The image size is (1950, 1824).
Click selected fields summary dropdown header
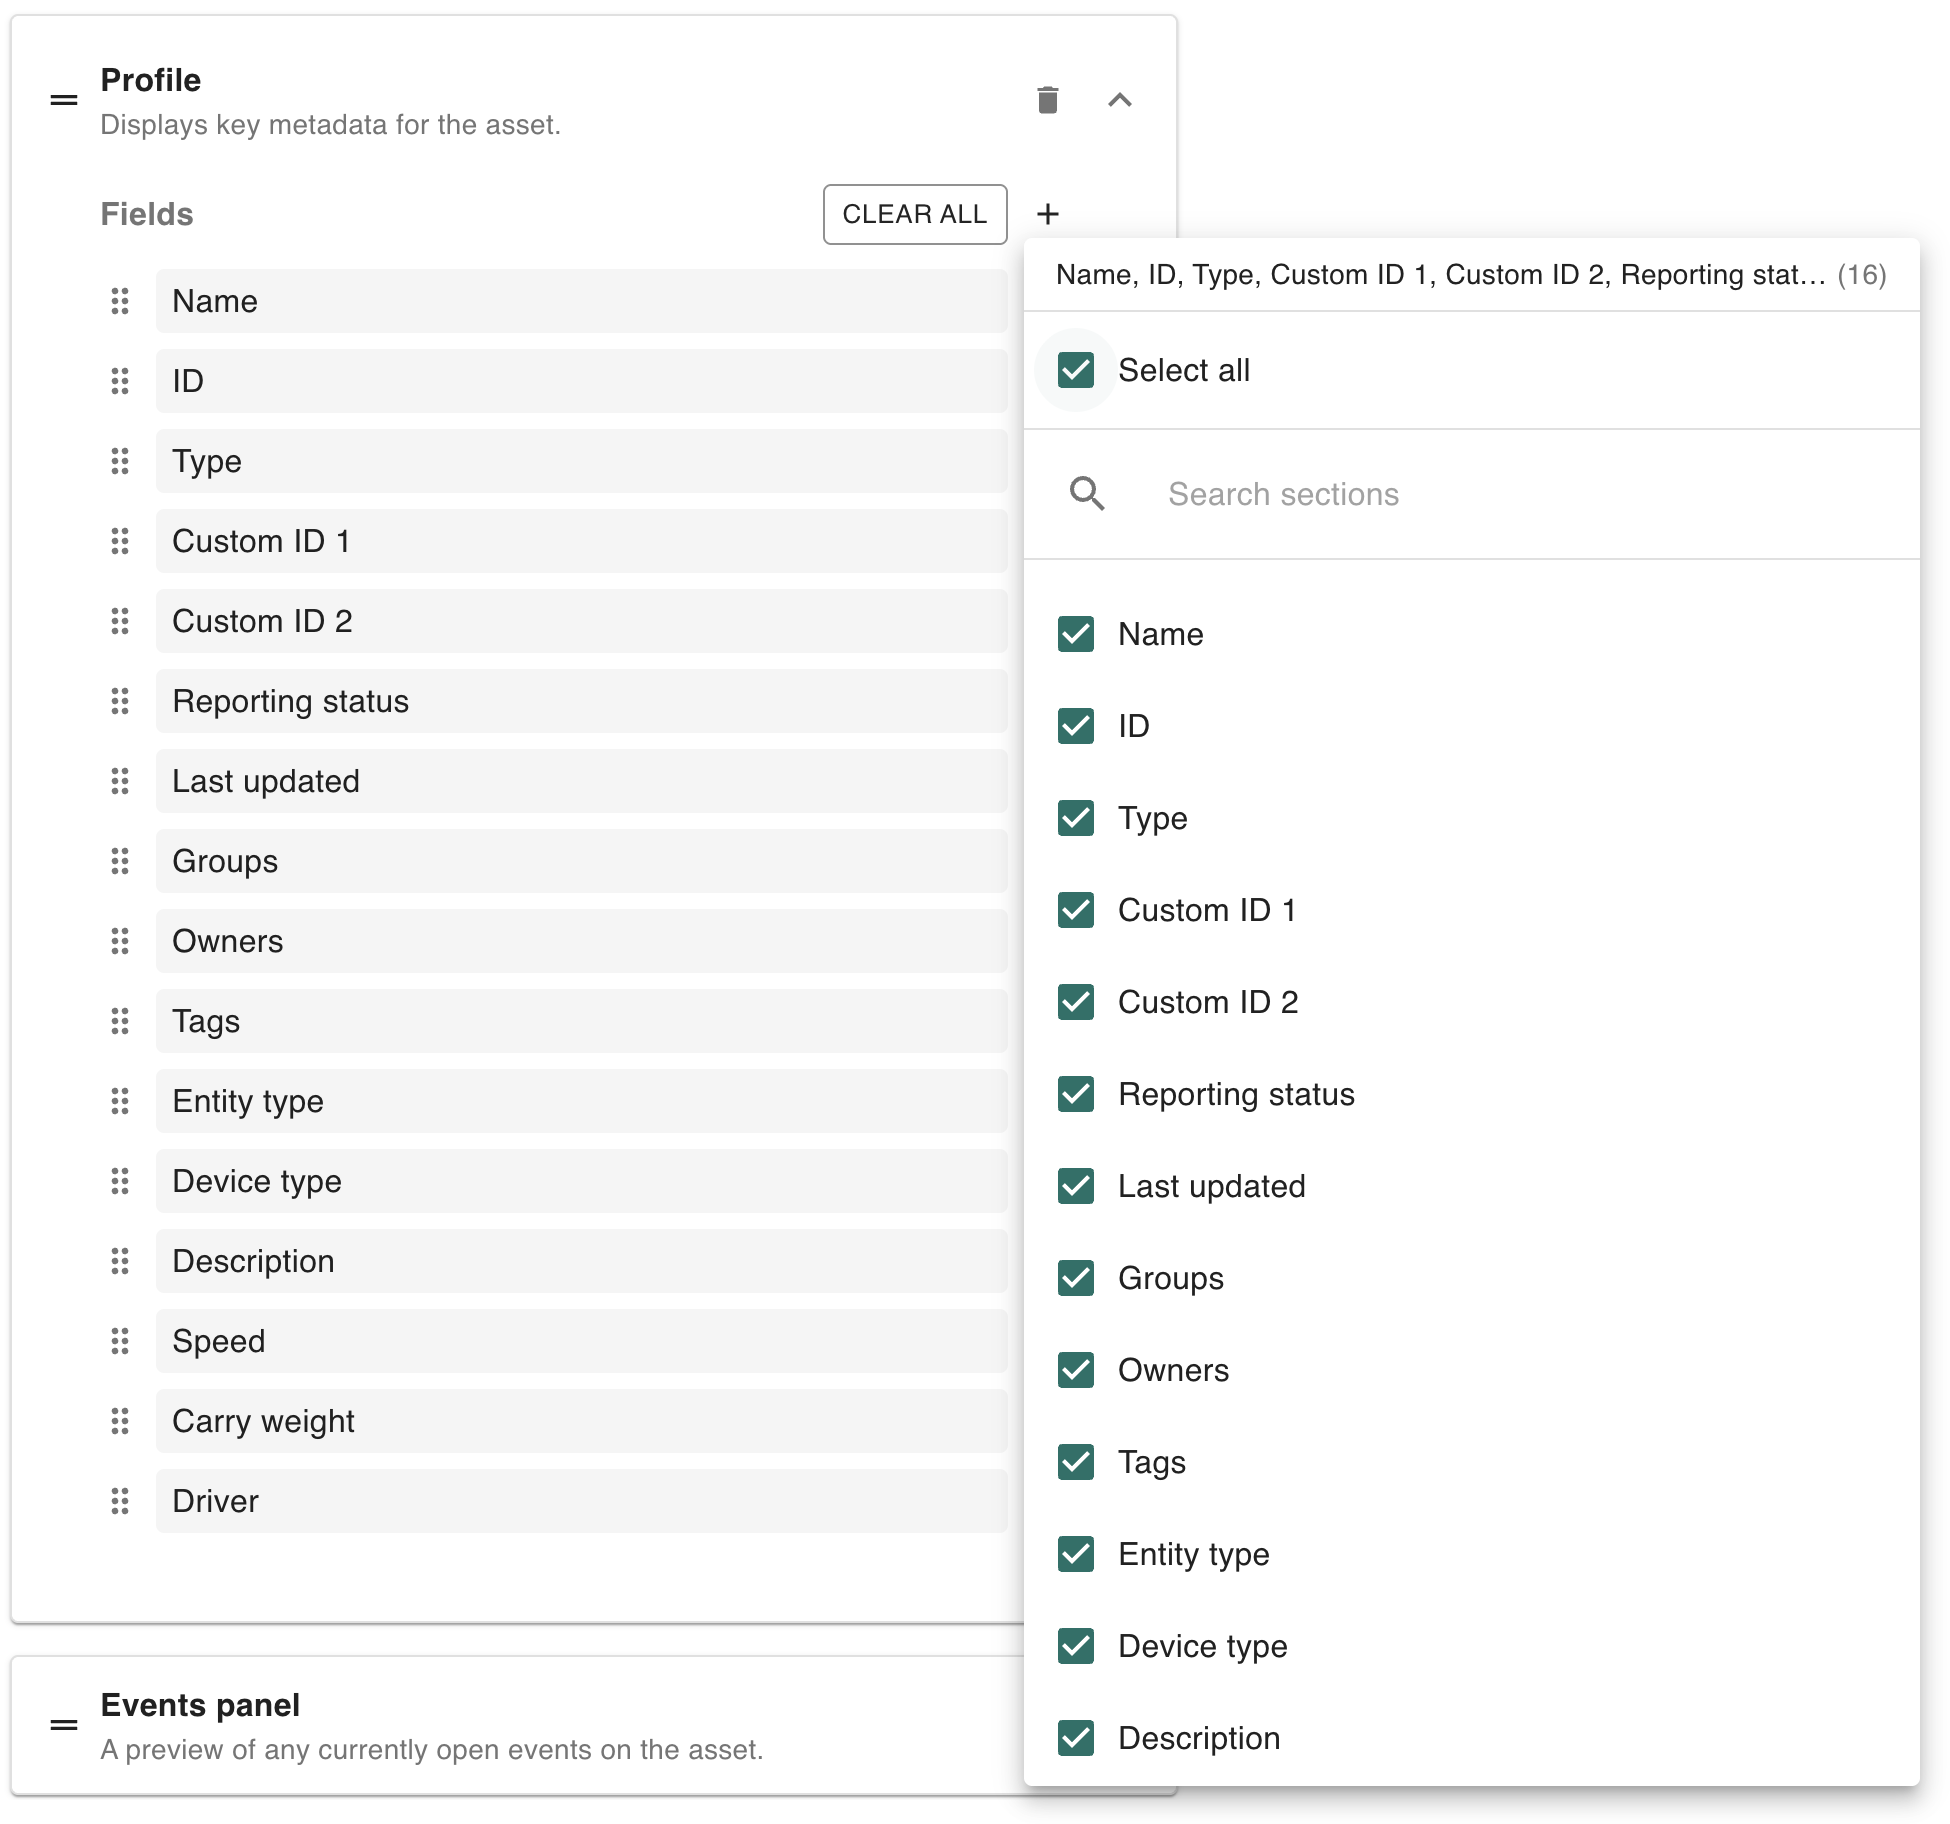click(x=1470, y=275)
